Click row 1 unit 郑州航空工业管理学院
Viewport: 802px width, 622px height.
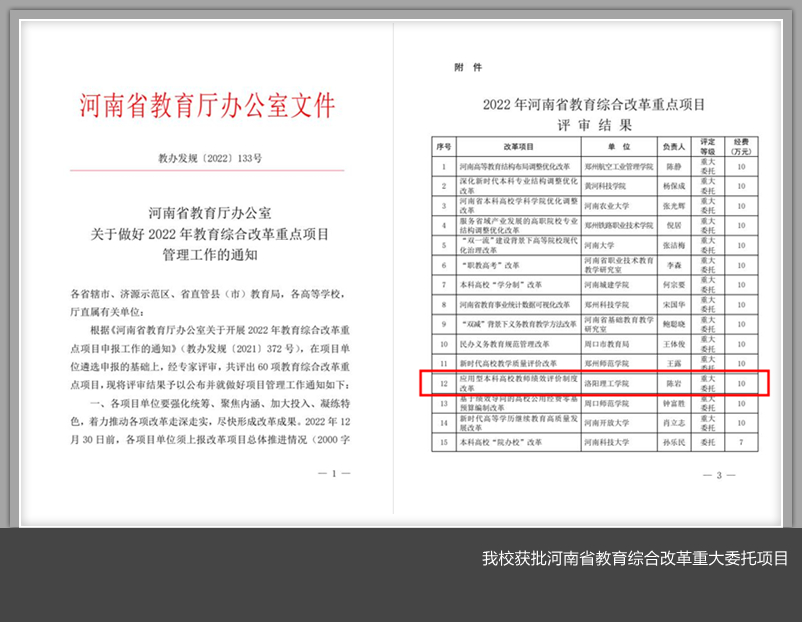click(x=618, y=166)
